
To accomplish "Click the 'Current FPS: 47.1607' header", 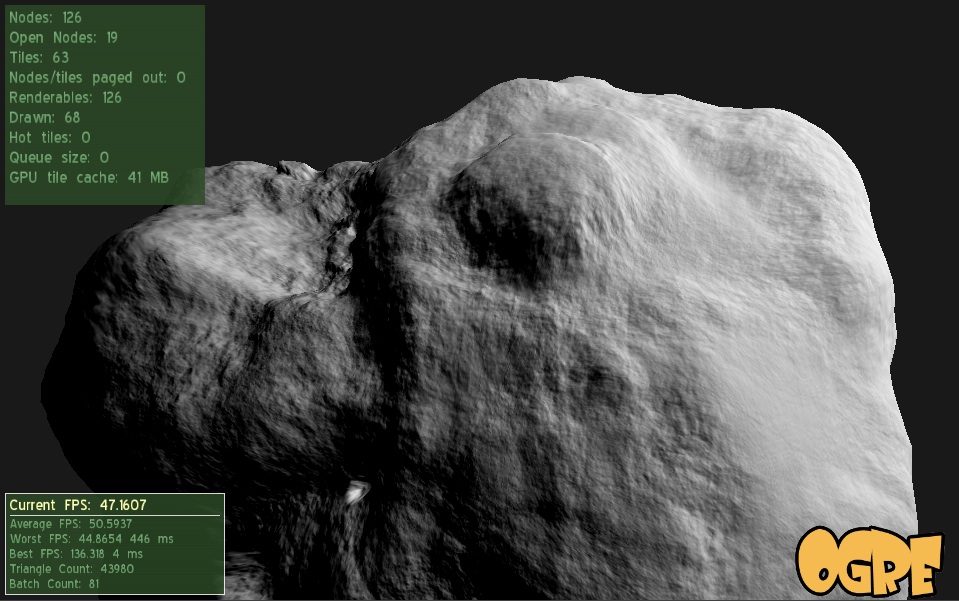I will pos(78,505).
